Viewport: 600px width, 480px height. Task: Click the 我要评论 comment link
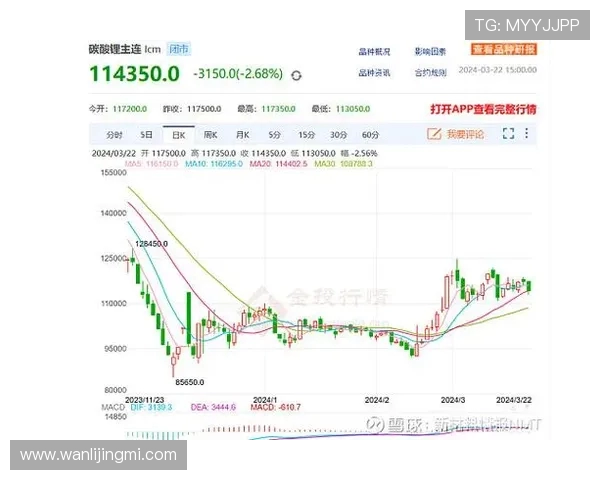(x=465, y=134)
